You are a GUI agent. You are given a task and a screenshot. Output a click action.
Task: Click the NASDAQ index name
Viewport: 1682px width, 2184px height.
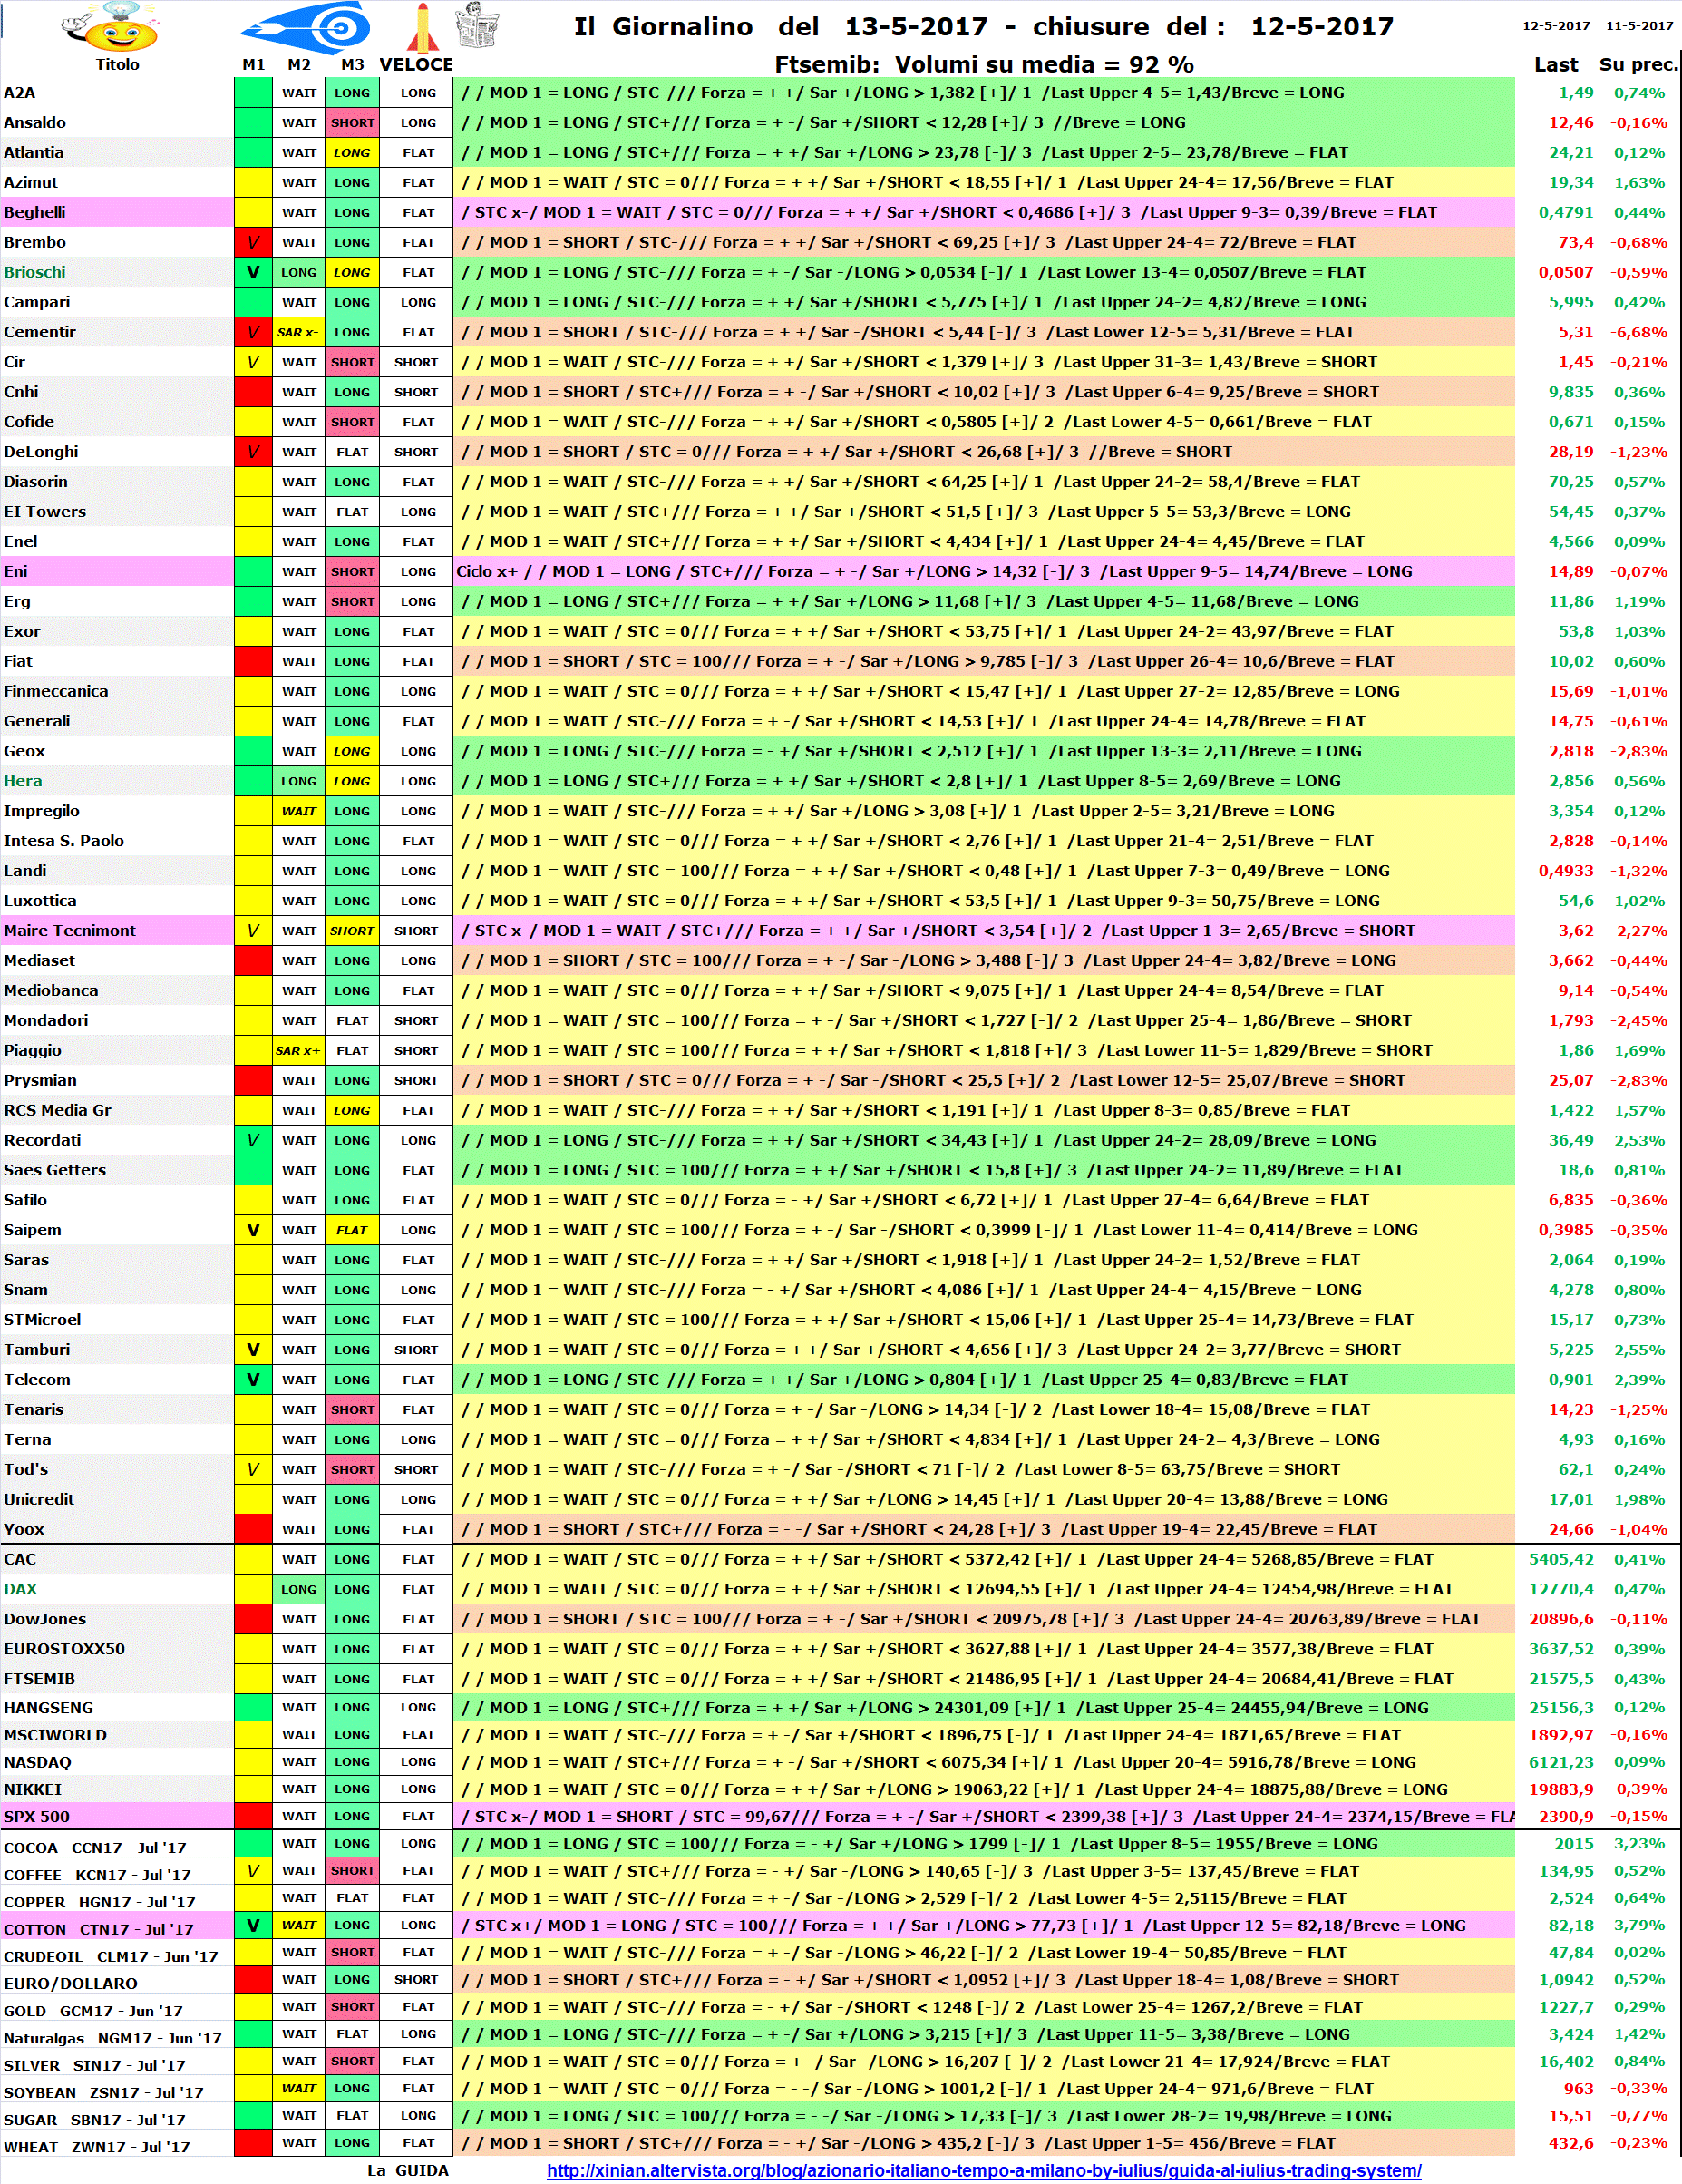pyautogui.click(x=38, y=1762)
